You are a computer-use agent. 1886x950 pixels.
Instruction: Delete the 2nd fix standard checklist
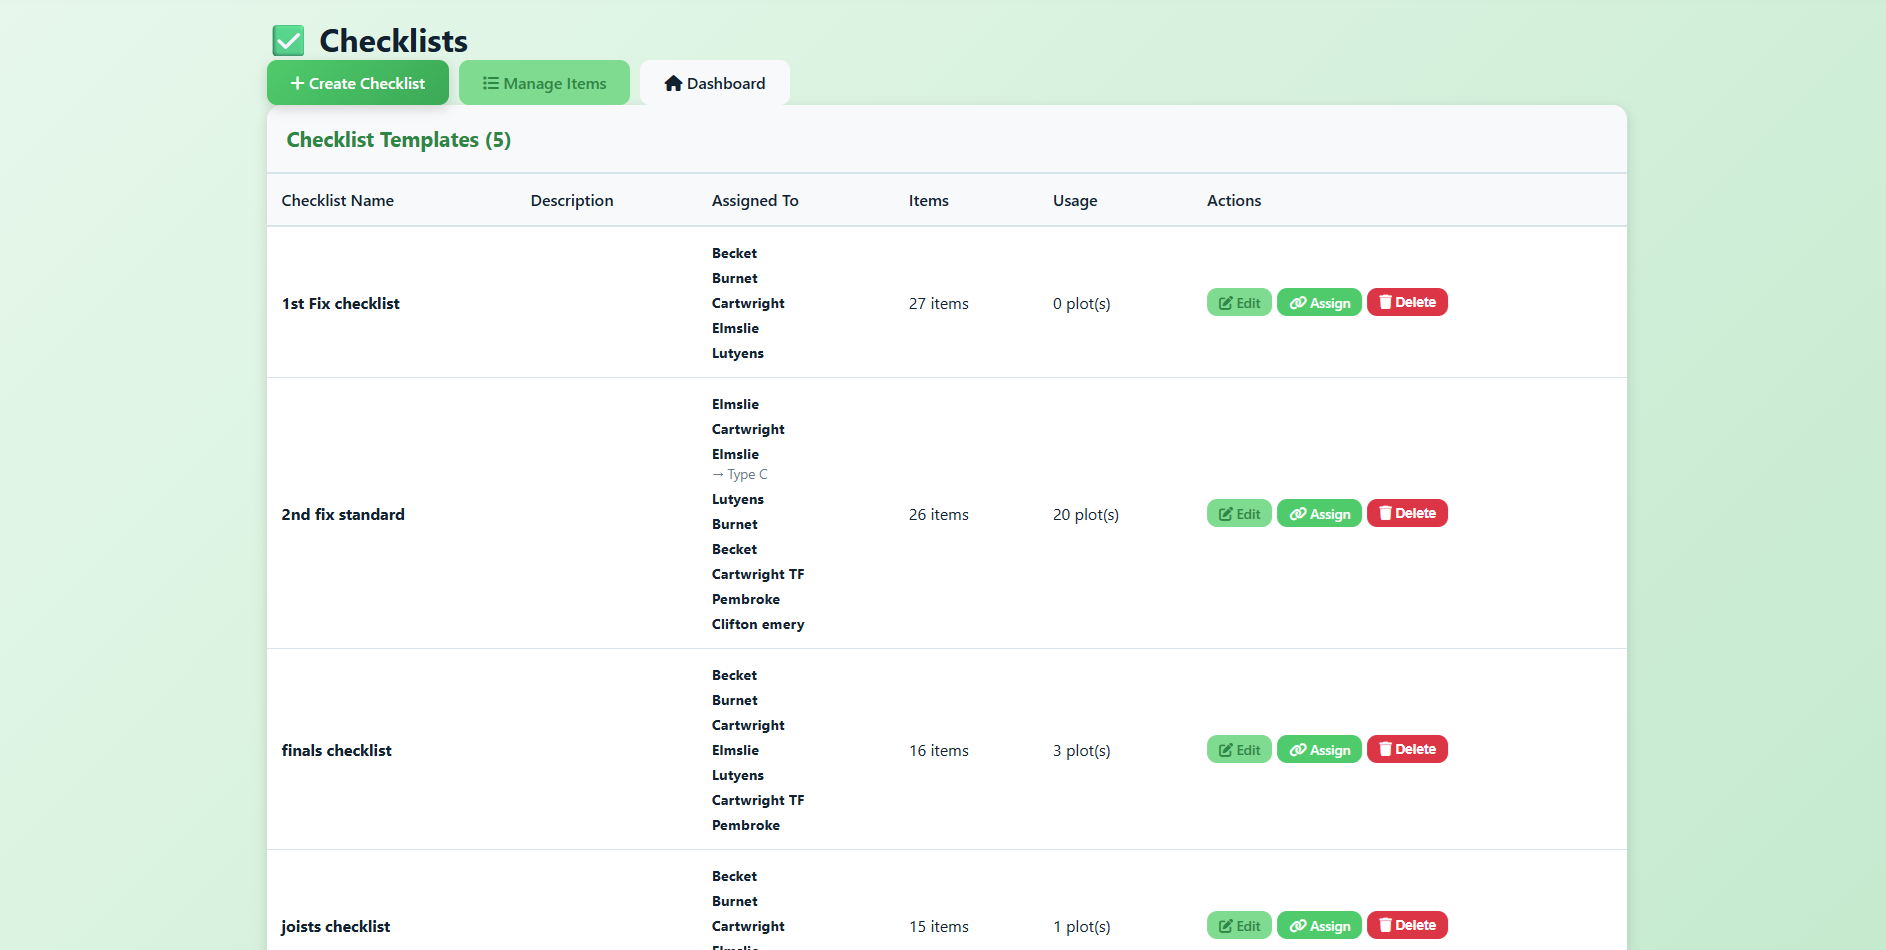(1407, 513)
